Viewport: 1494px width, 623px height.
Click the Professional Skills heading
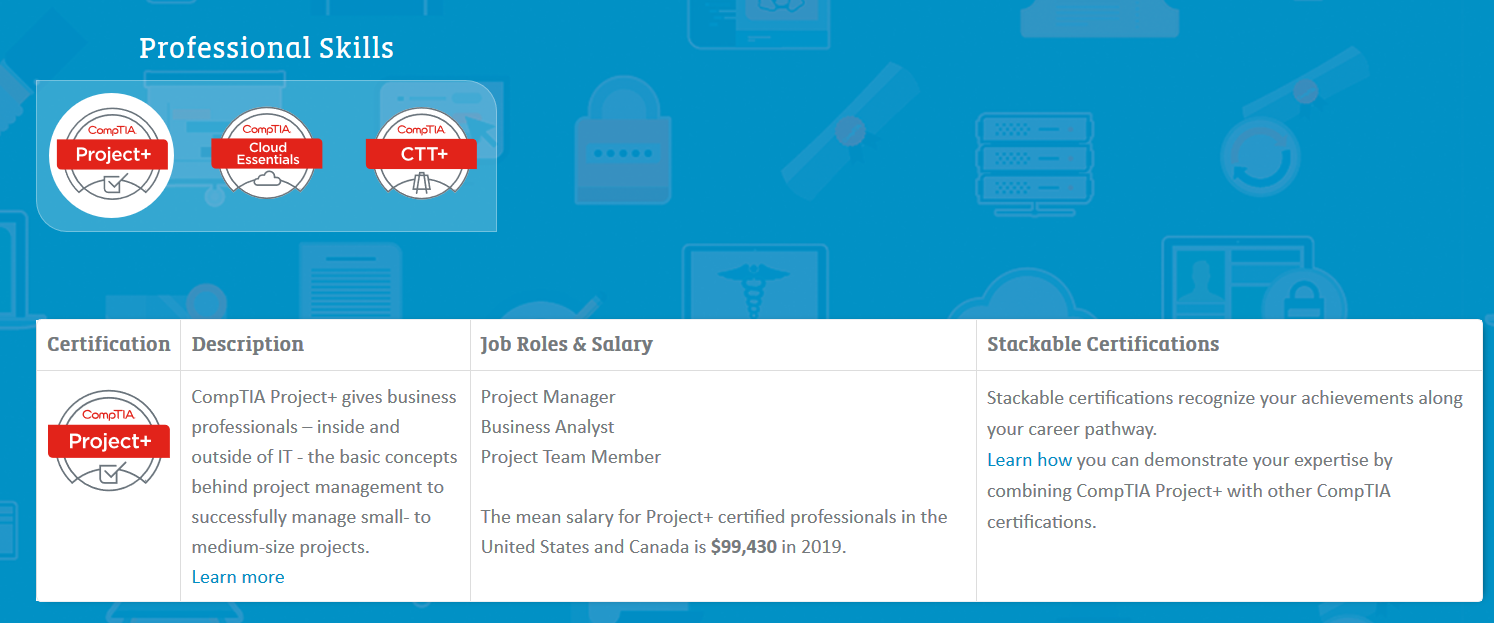point(266,48)
